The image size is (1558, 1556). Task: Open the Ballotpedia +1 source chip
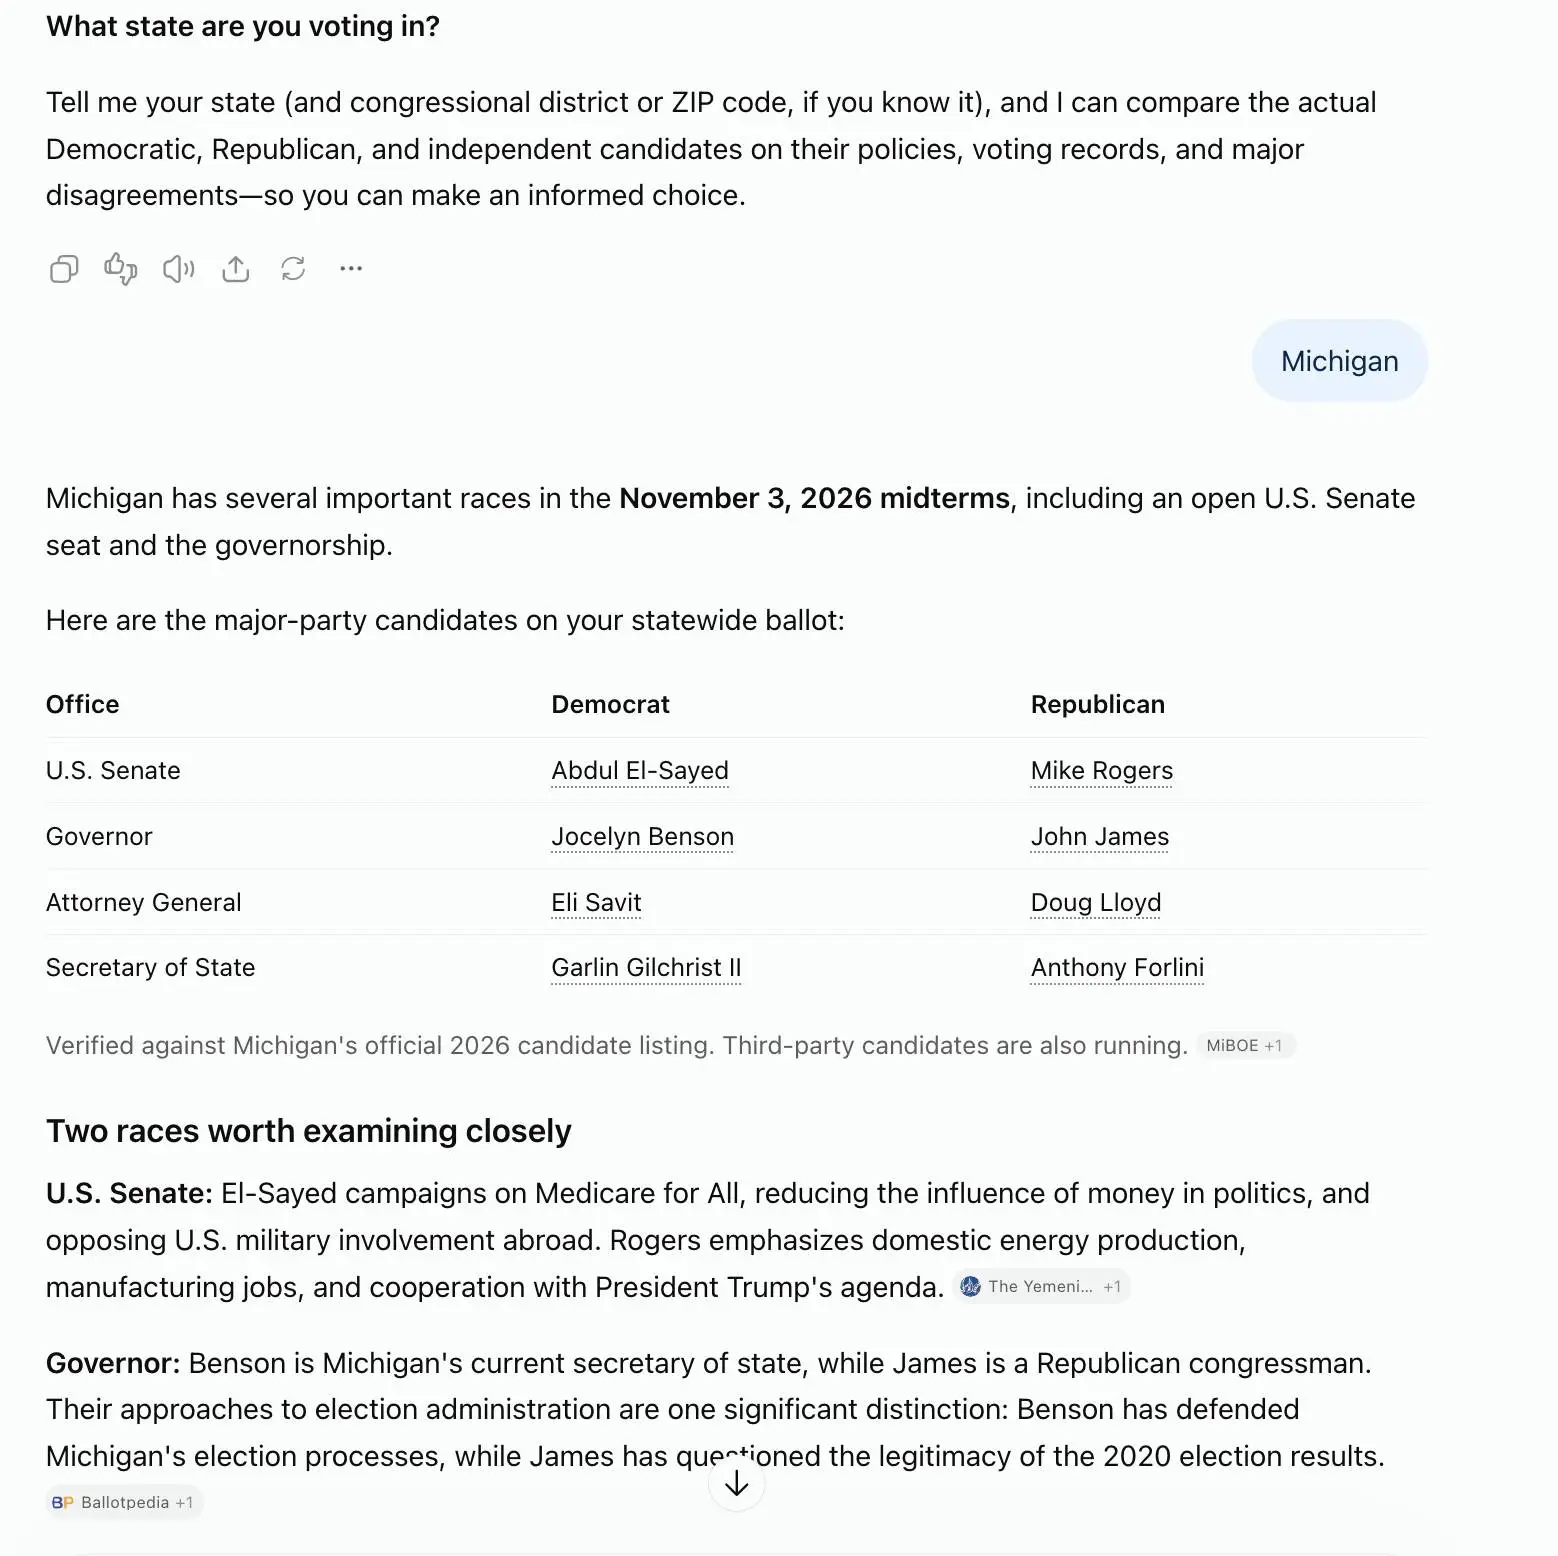[124, 1503]
